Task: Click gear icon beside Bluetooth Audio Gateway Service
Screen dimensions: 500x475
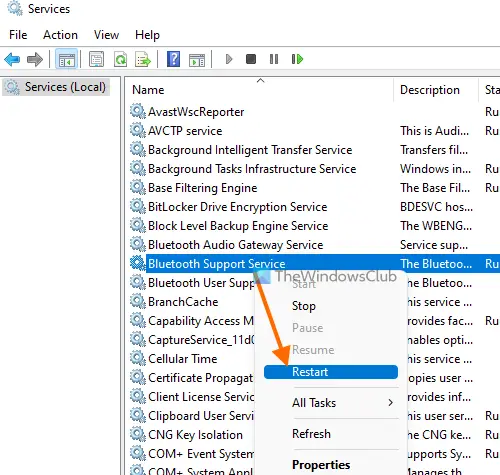Action: pyautogui.click(x=138, y=244)
